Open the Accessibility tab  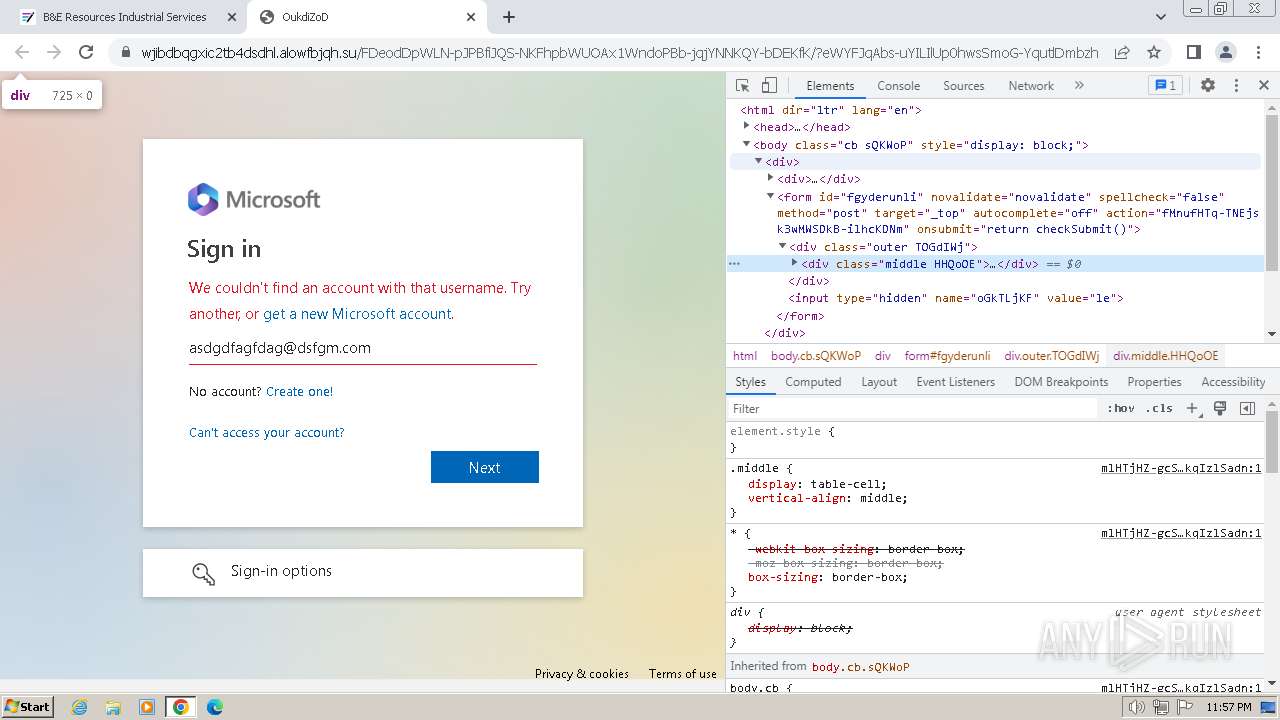[x=1233, y=382]
